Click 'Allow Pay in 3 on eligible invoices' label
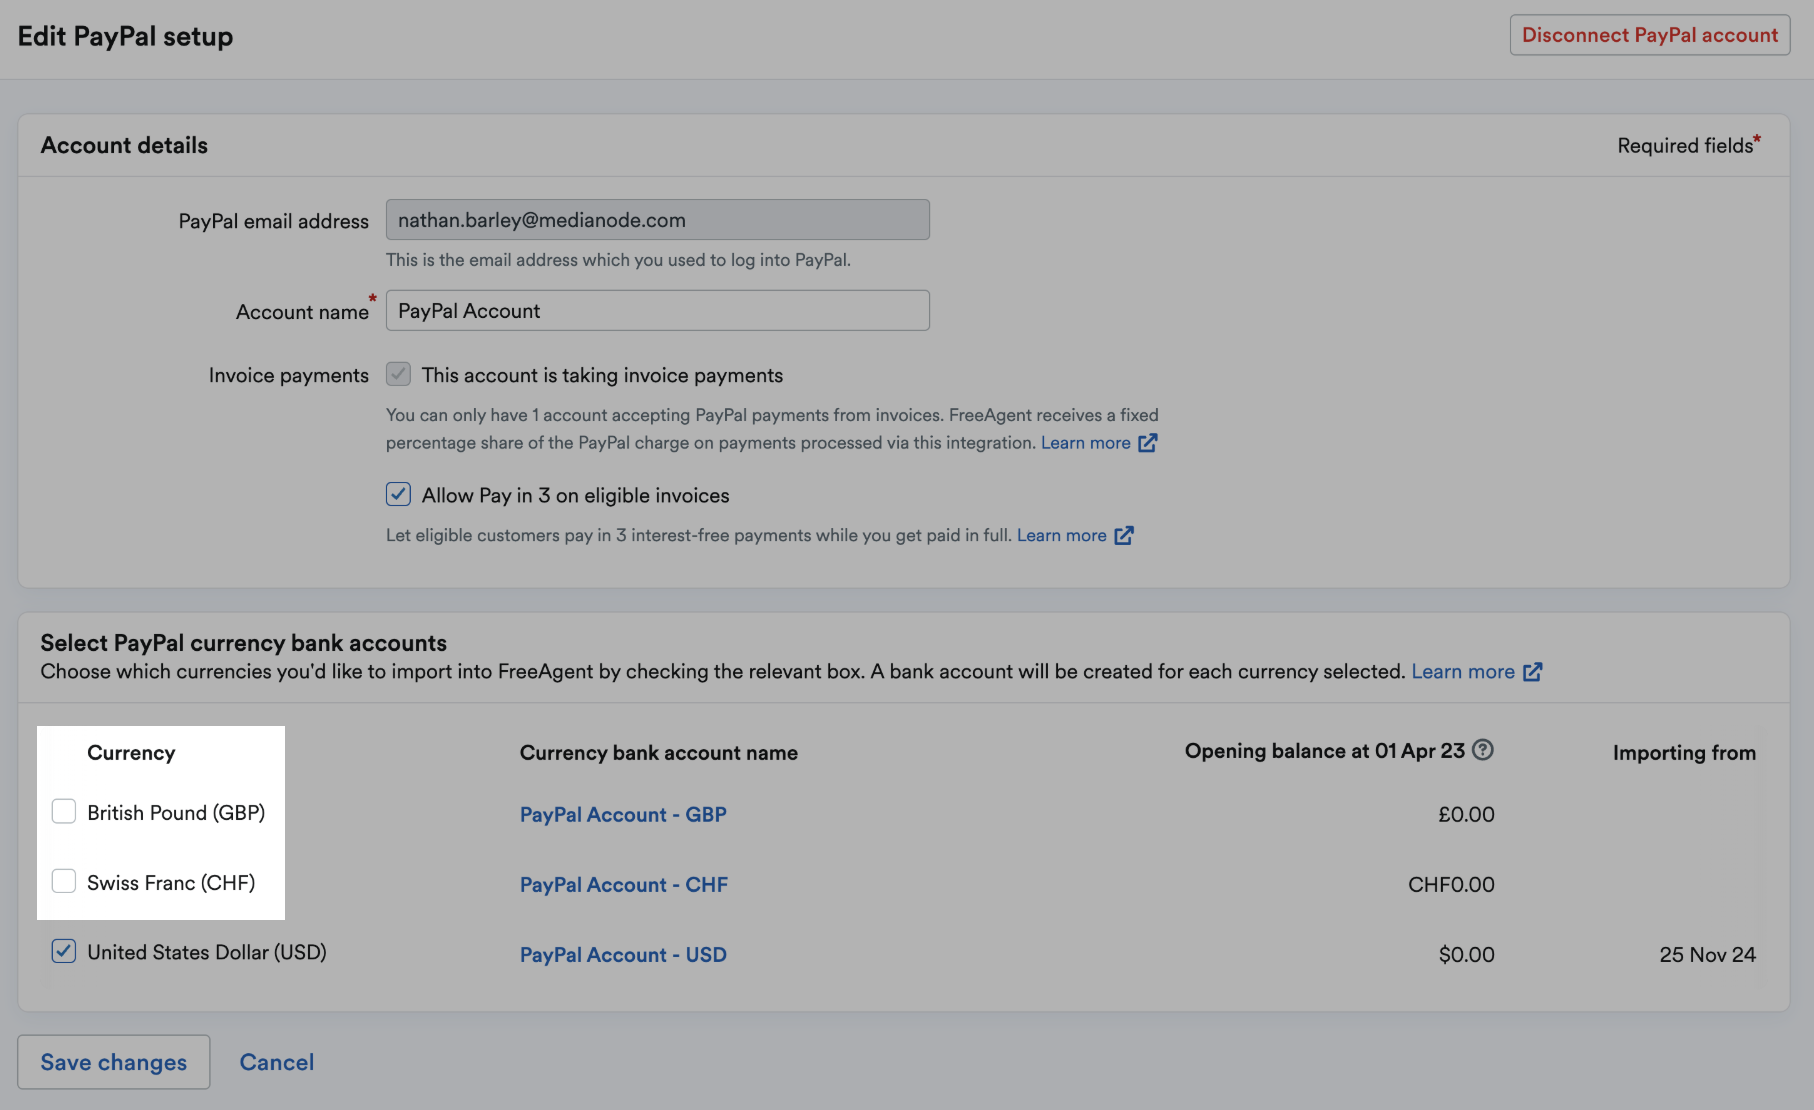This screenshot has width=1814, height=1110. pyautogui.click(x=575, y=496)
